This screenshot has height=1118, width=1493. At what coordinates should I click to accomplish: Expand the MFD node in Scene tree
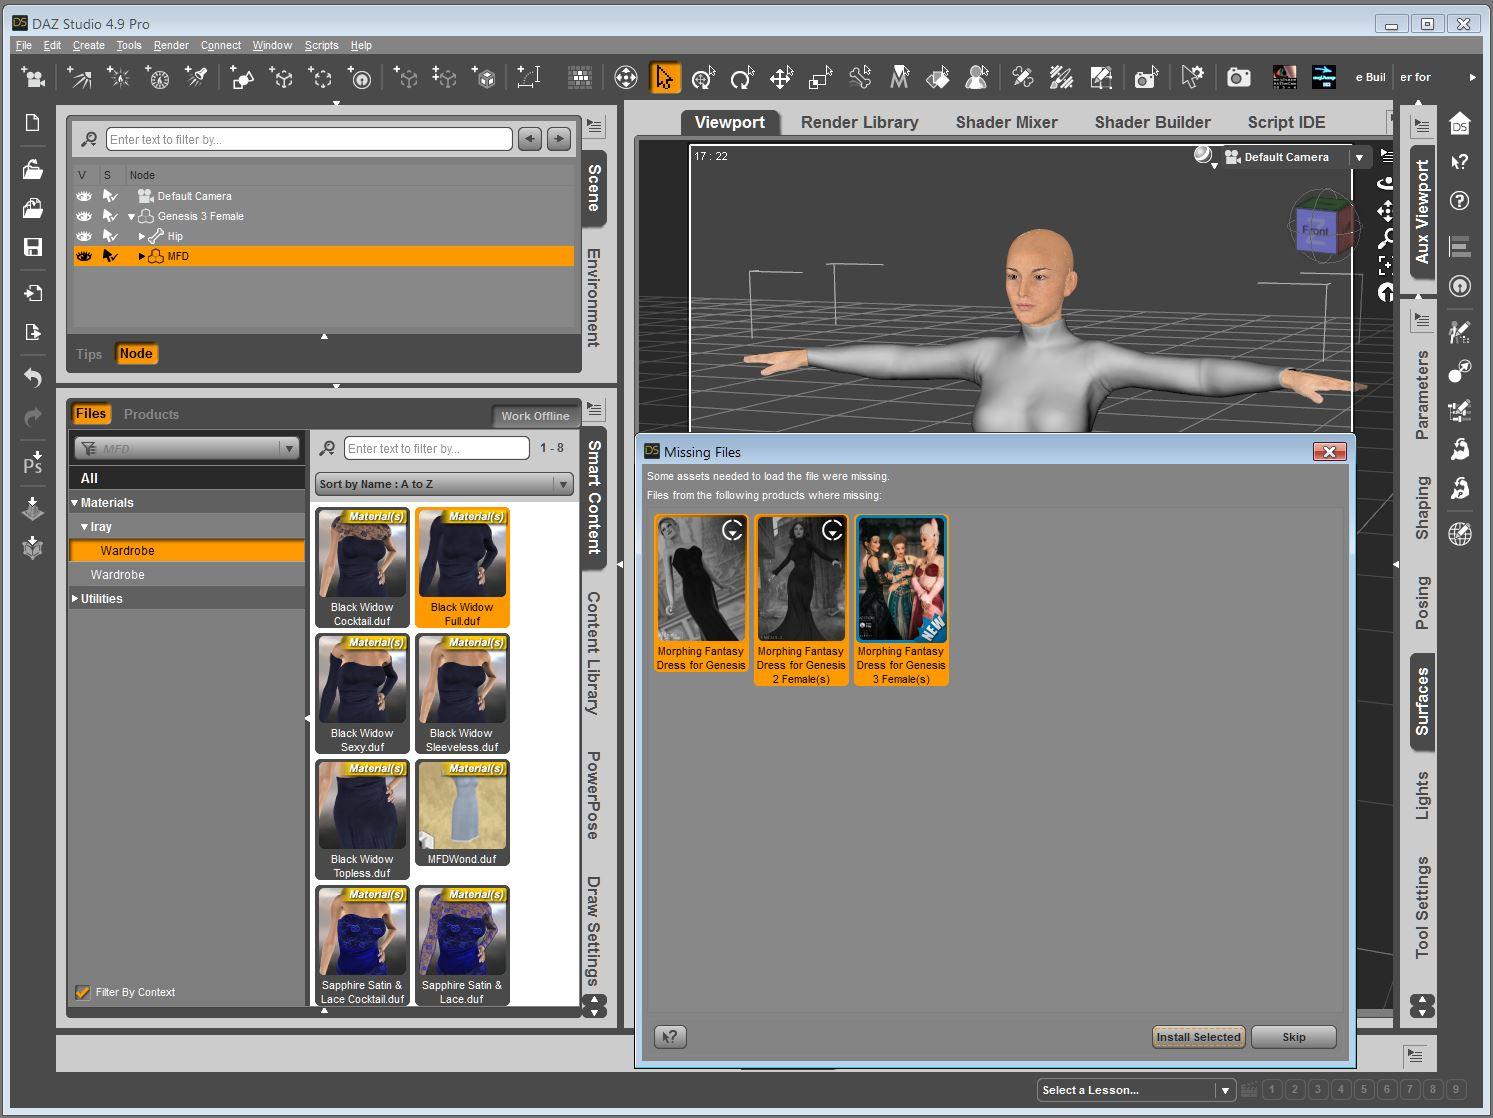coord(141,256)
